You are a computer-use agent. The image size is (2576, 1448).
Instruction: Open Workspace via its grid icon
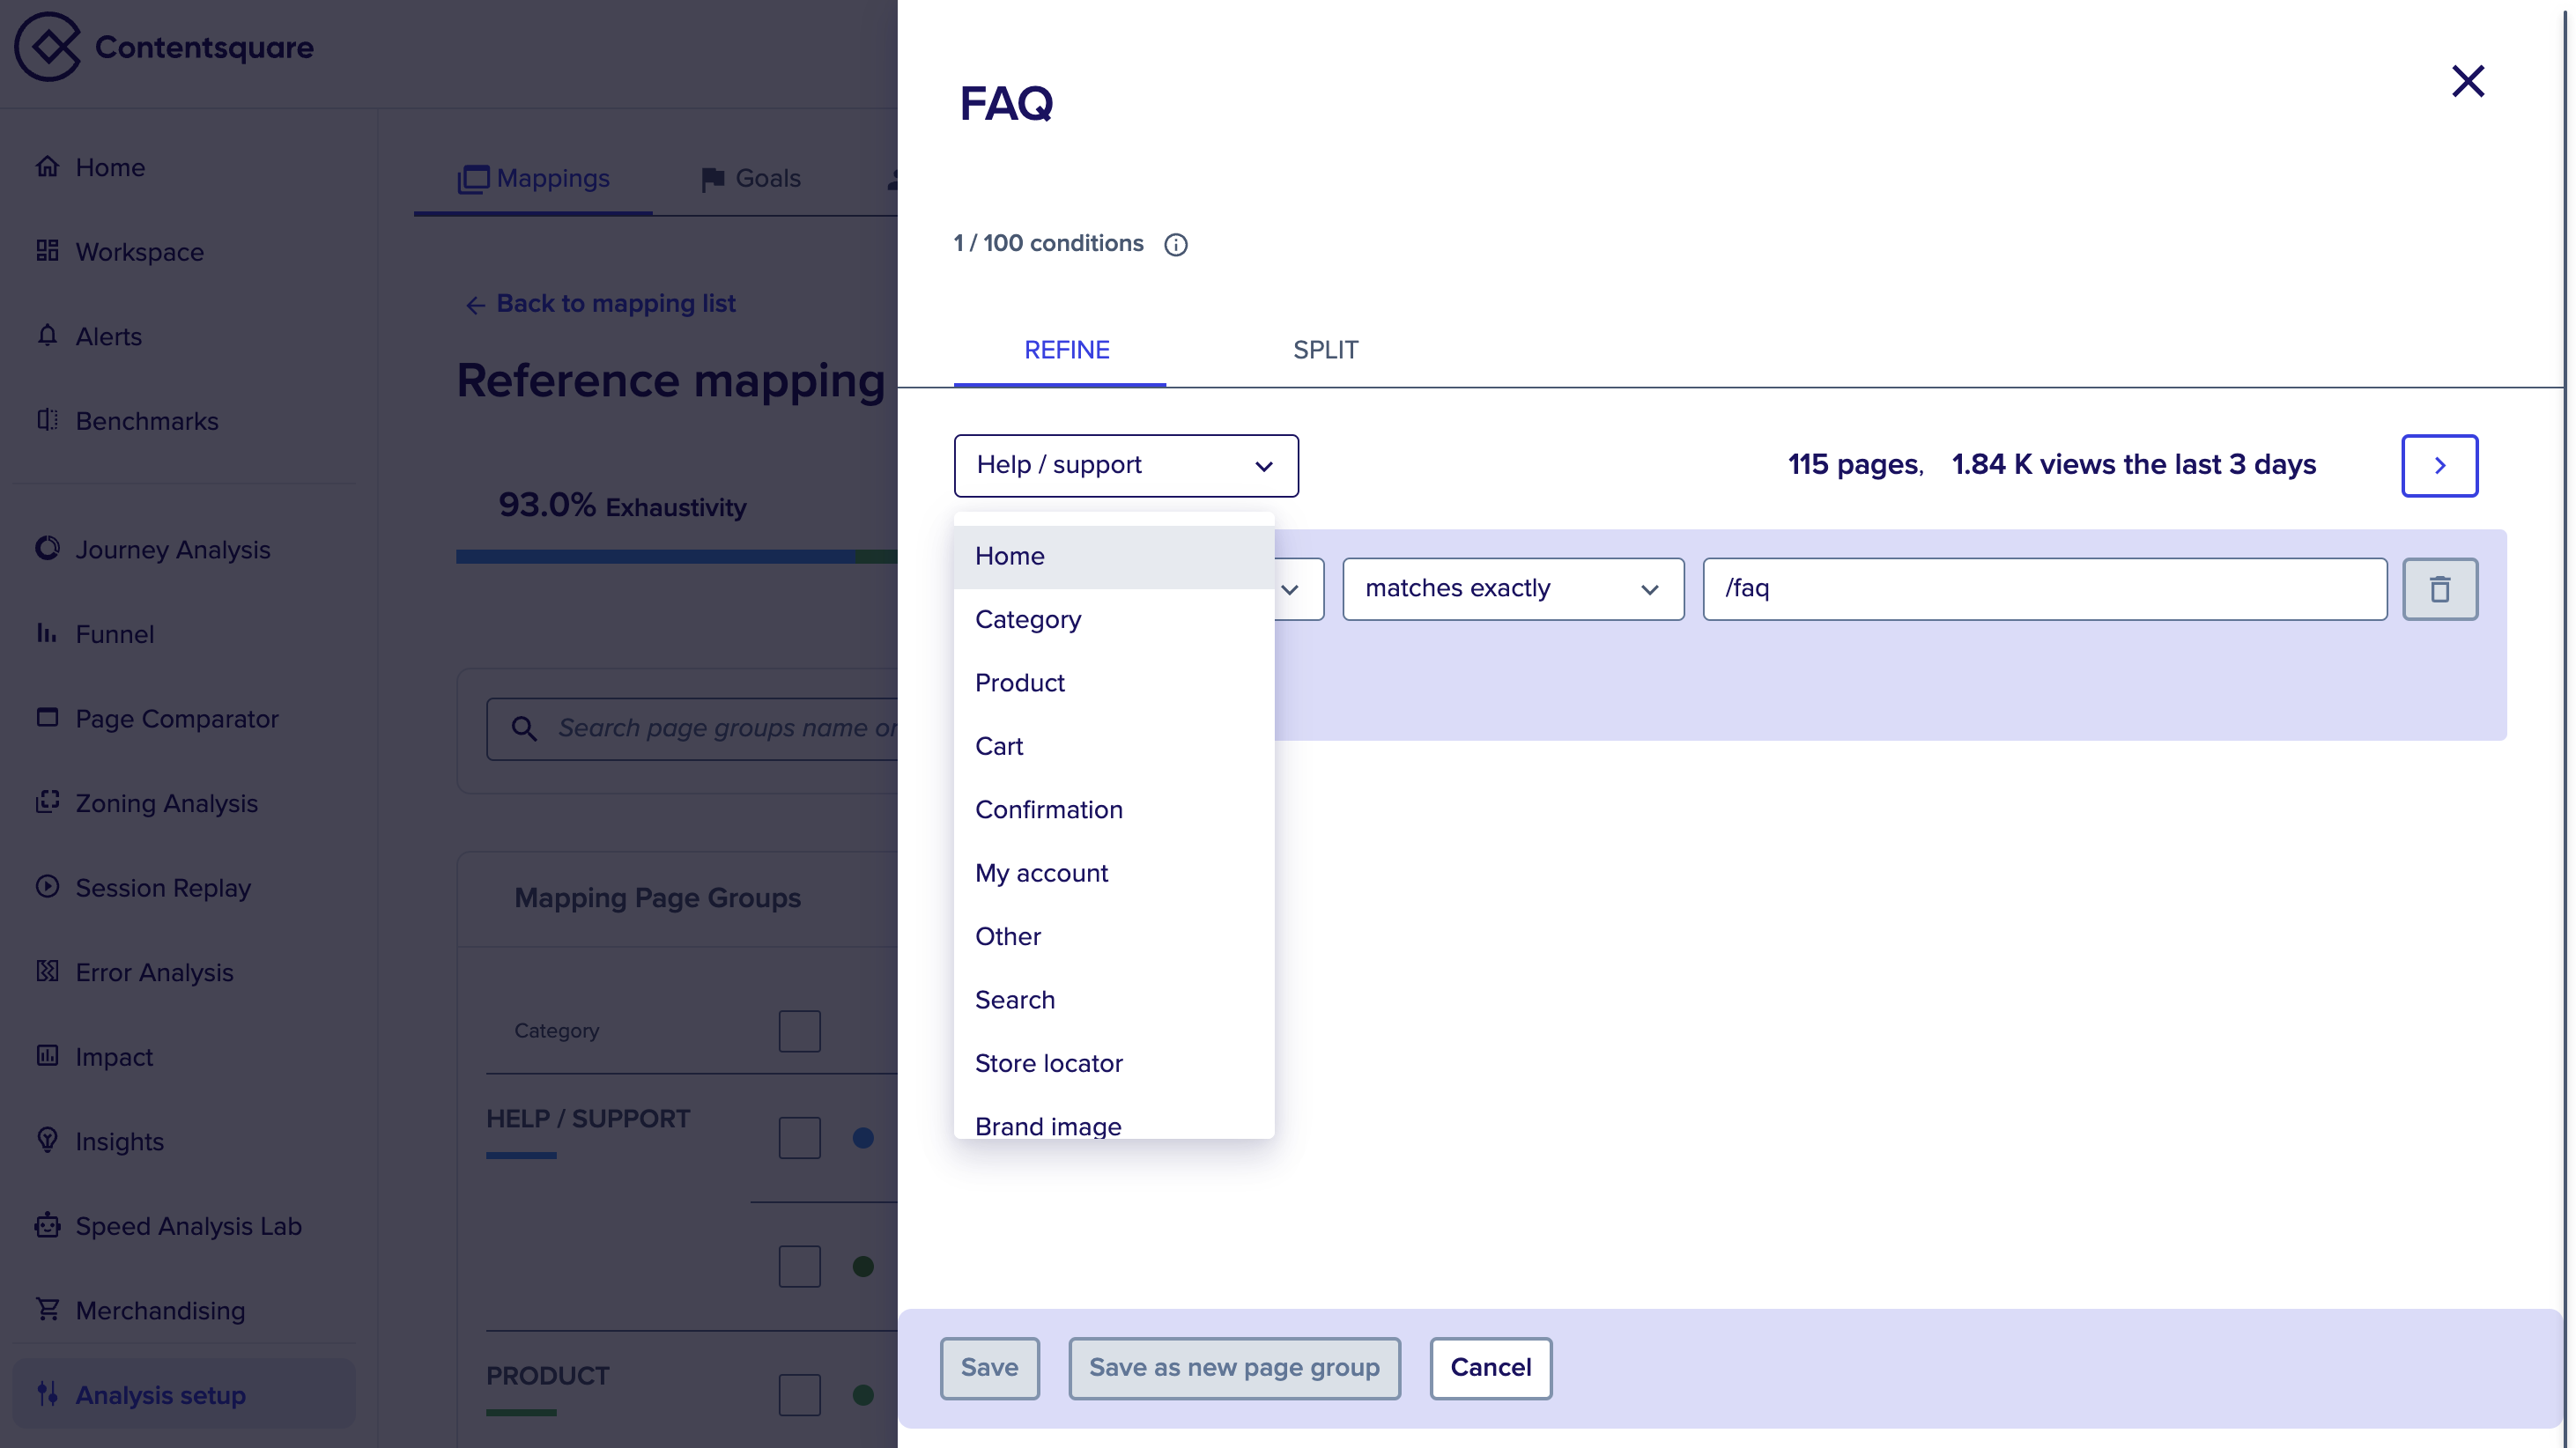47,251
